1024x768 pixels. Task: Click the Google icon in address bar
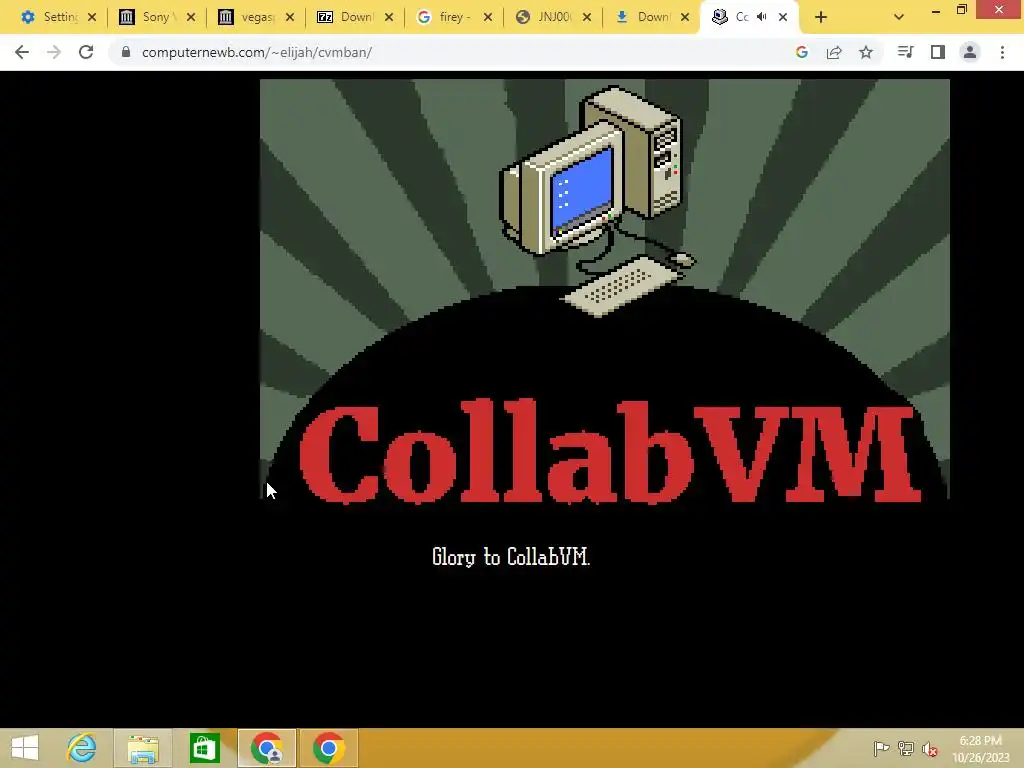point(802,52)
